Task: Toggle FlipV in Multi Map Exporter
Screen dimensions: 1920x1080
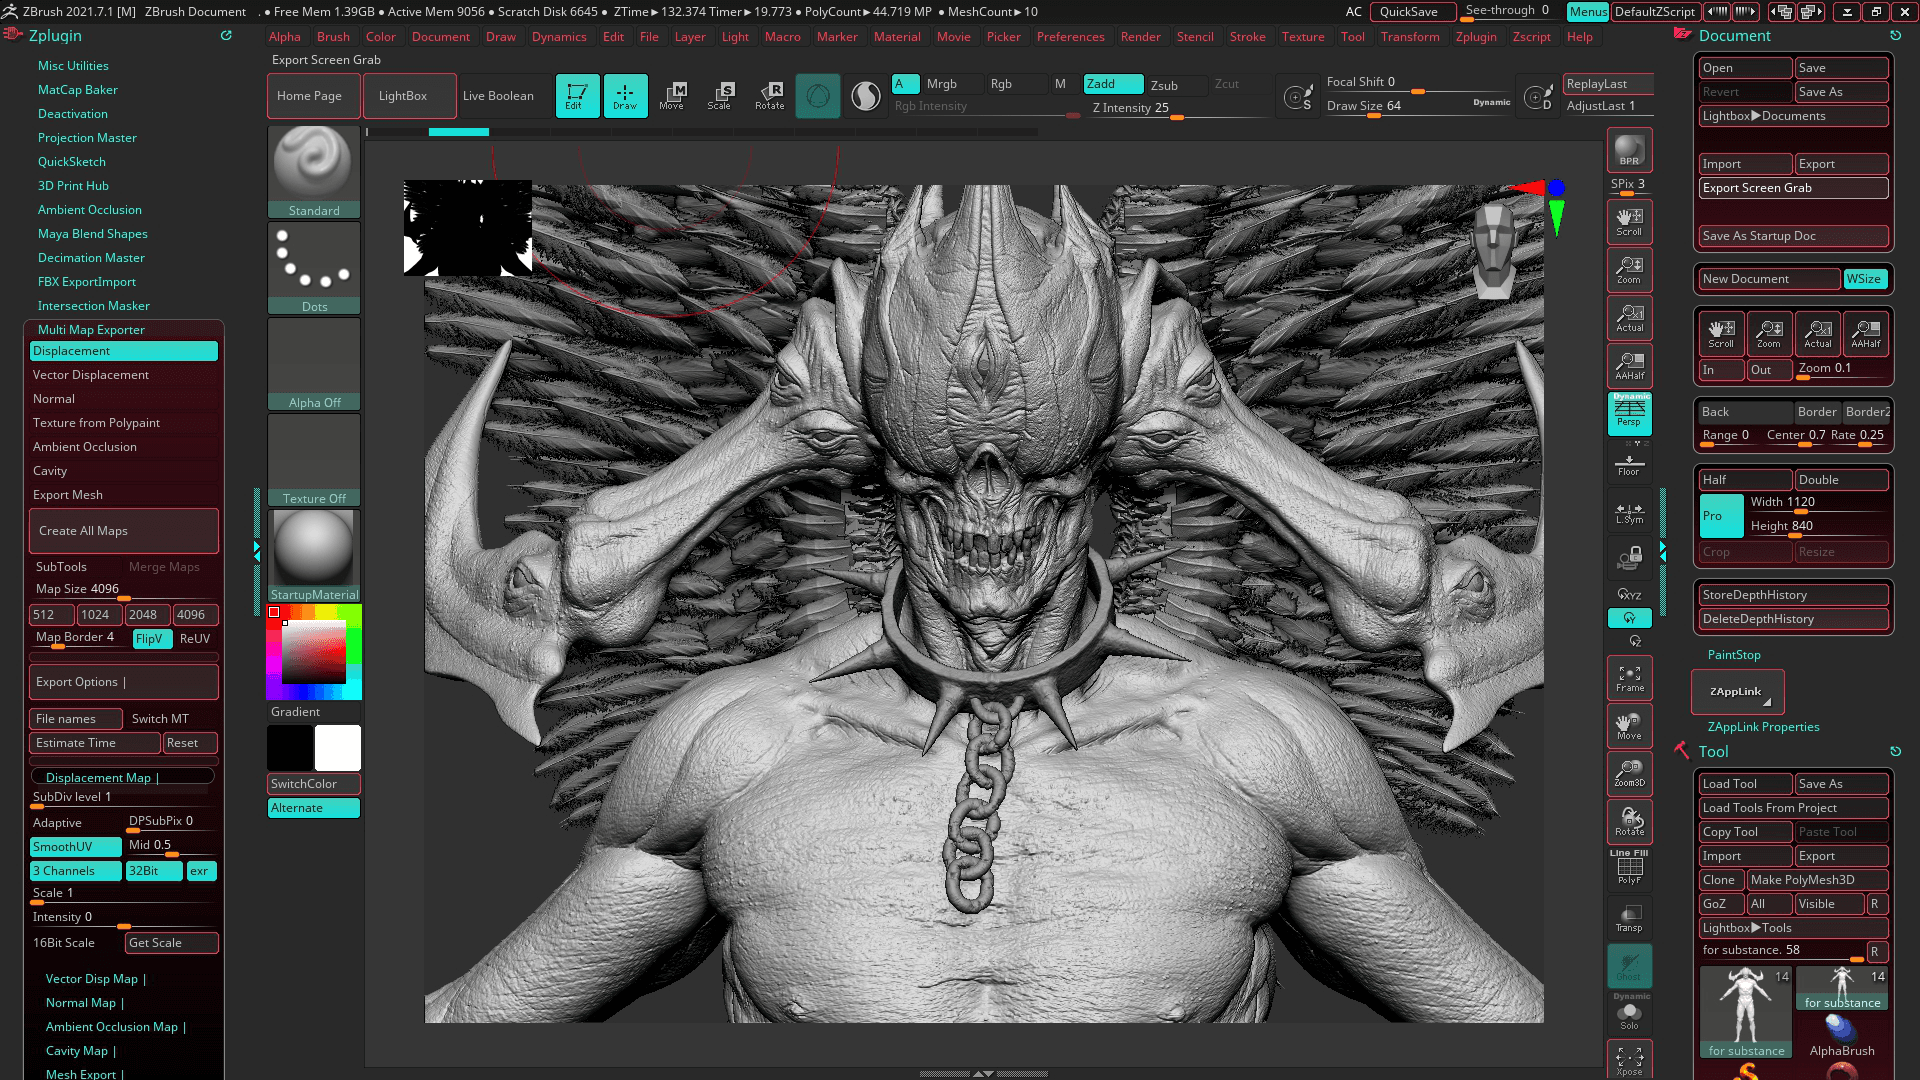Action: pyautogui.click(x=152, y=639)
